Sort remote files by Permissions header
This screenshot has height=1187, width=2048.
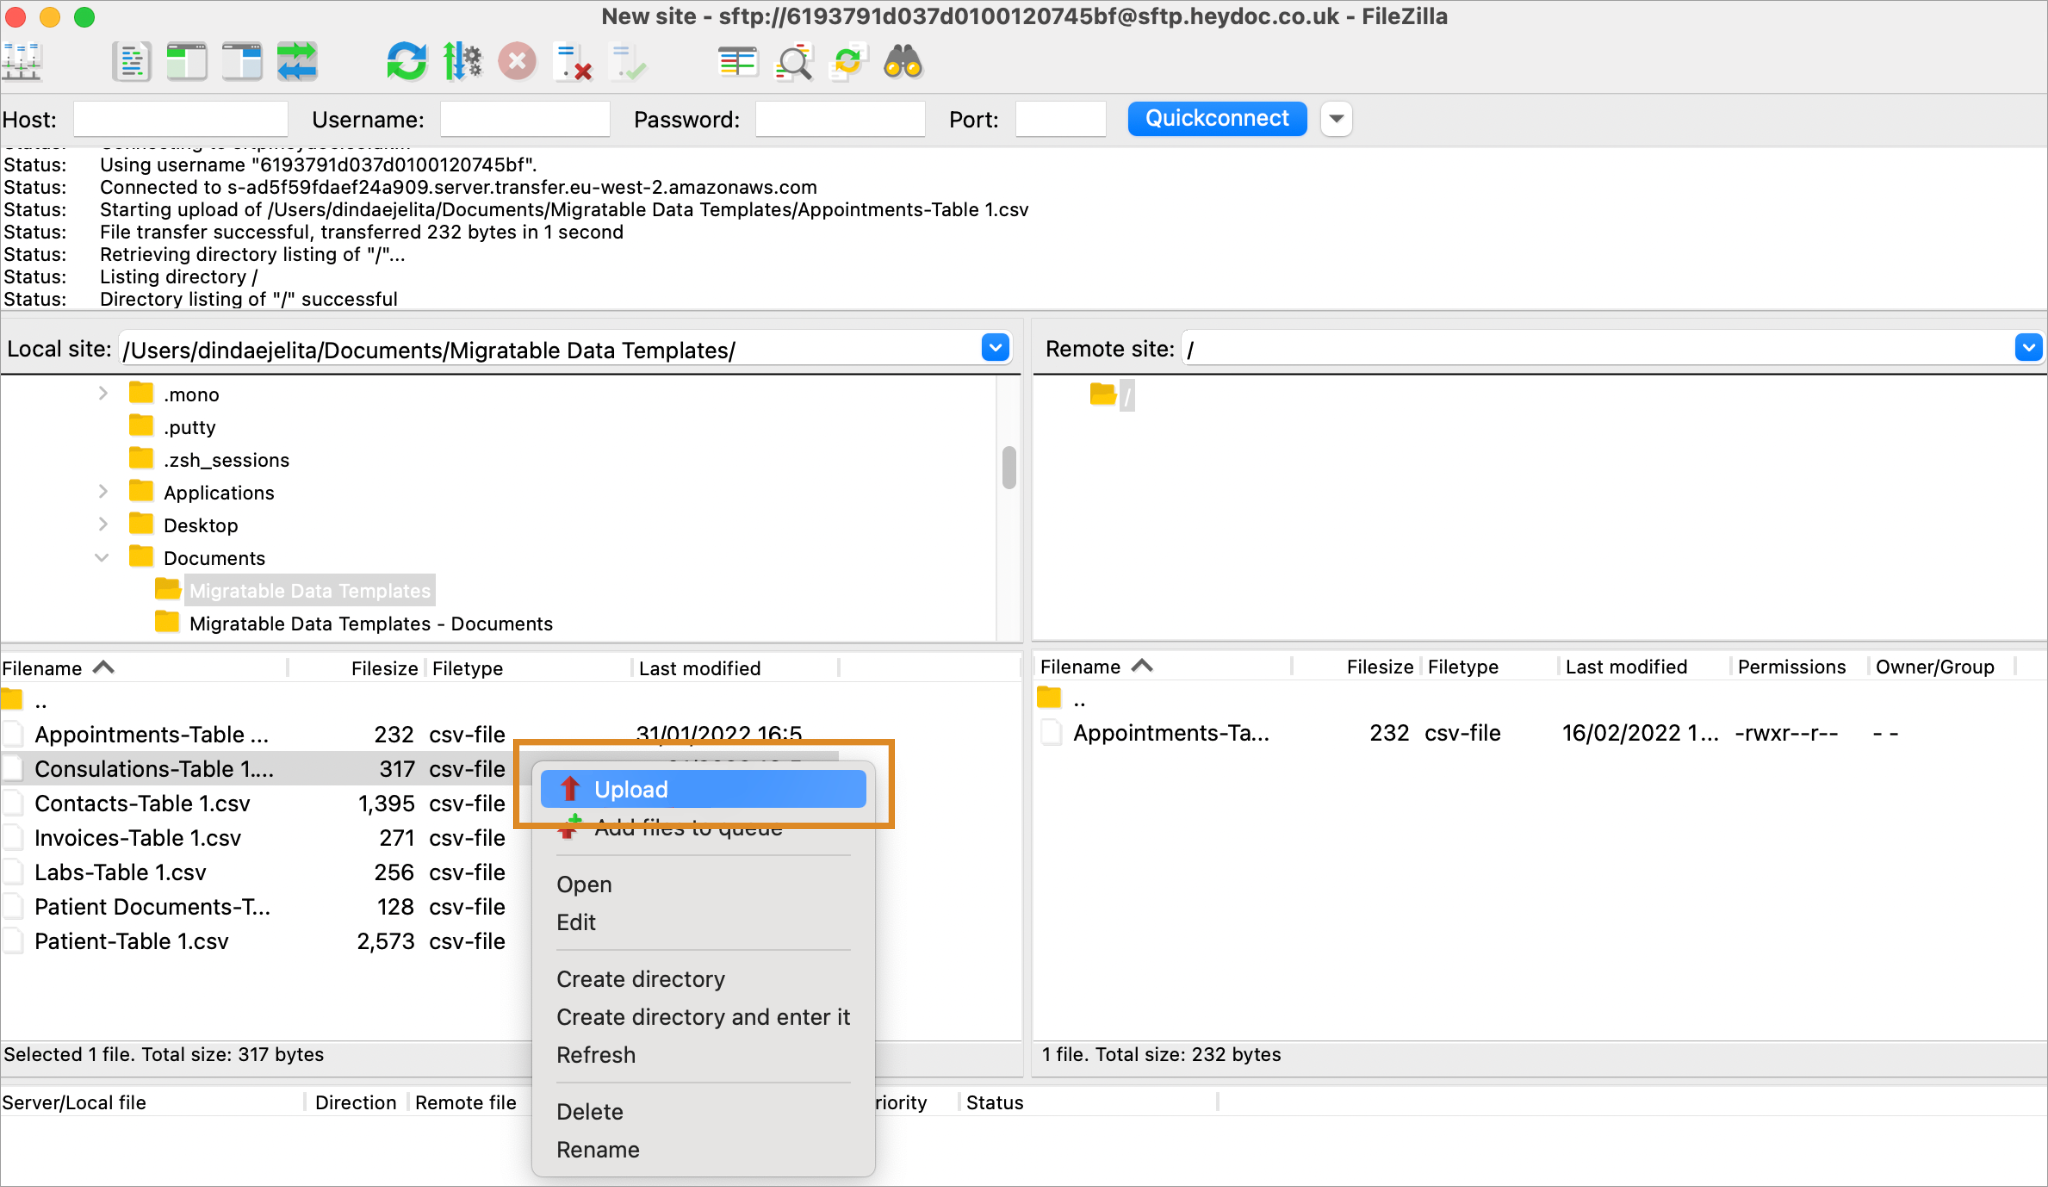coord(1792,667)
